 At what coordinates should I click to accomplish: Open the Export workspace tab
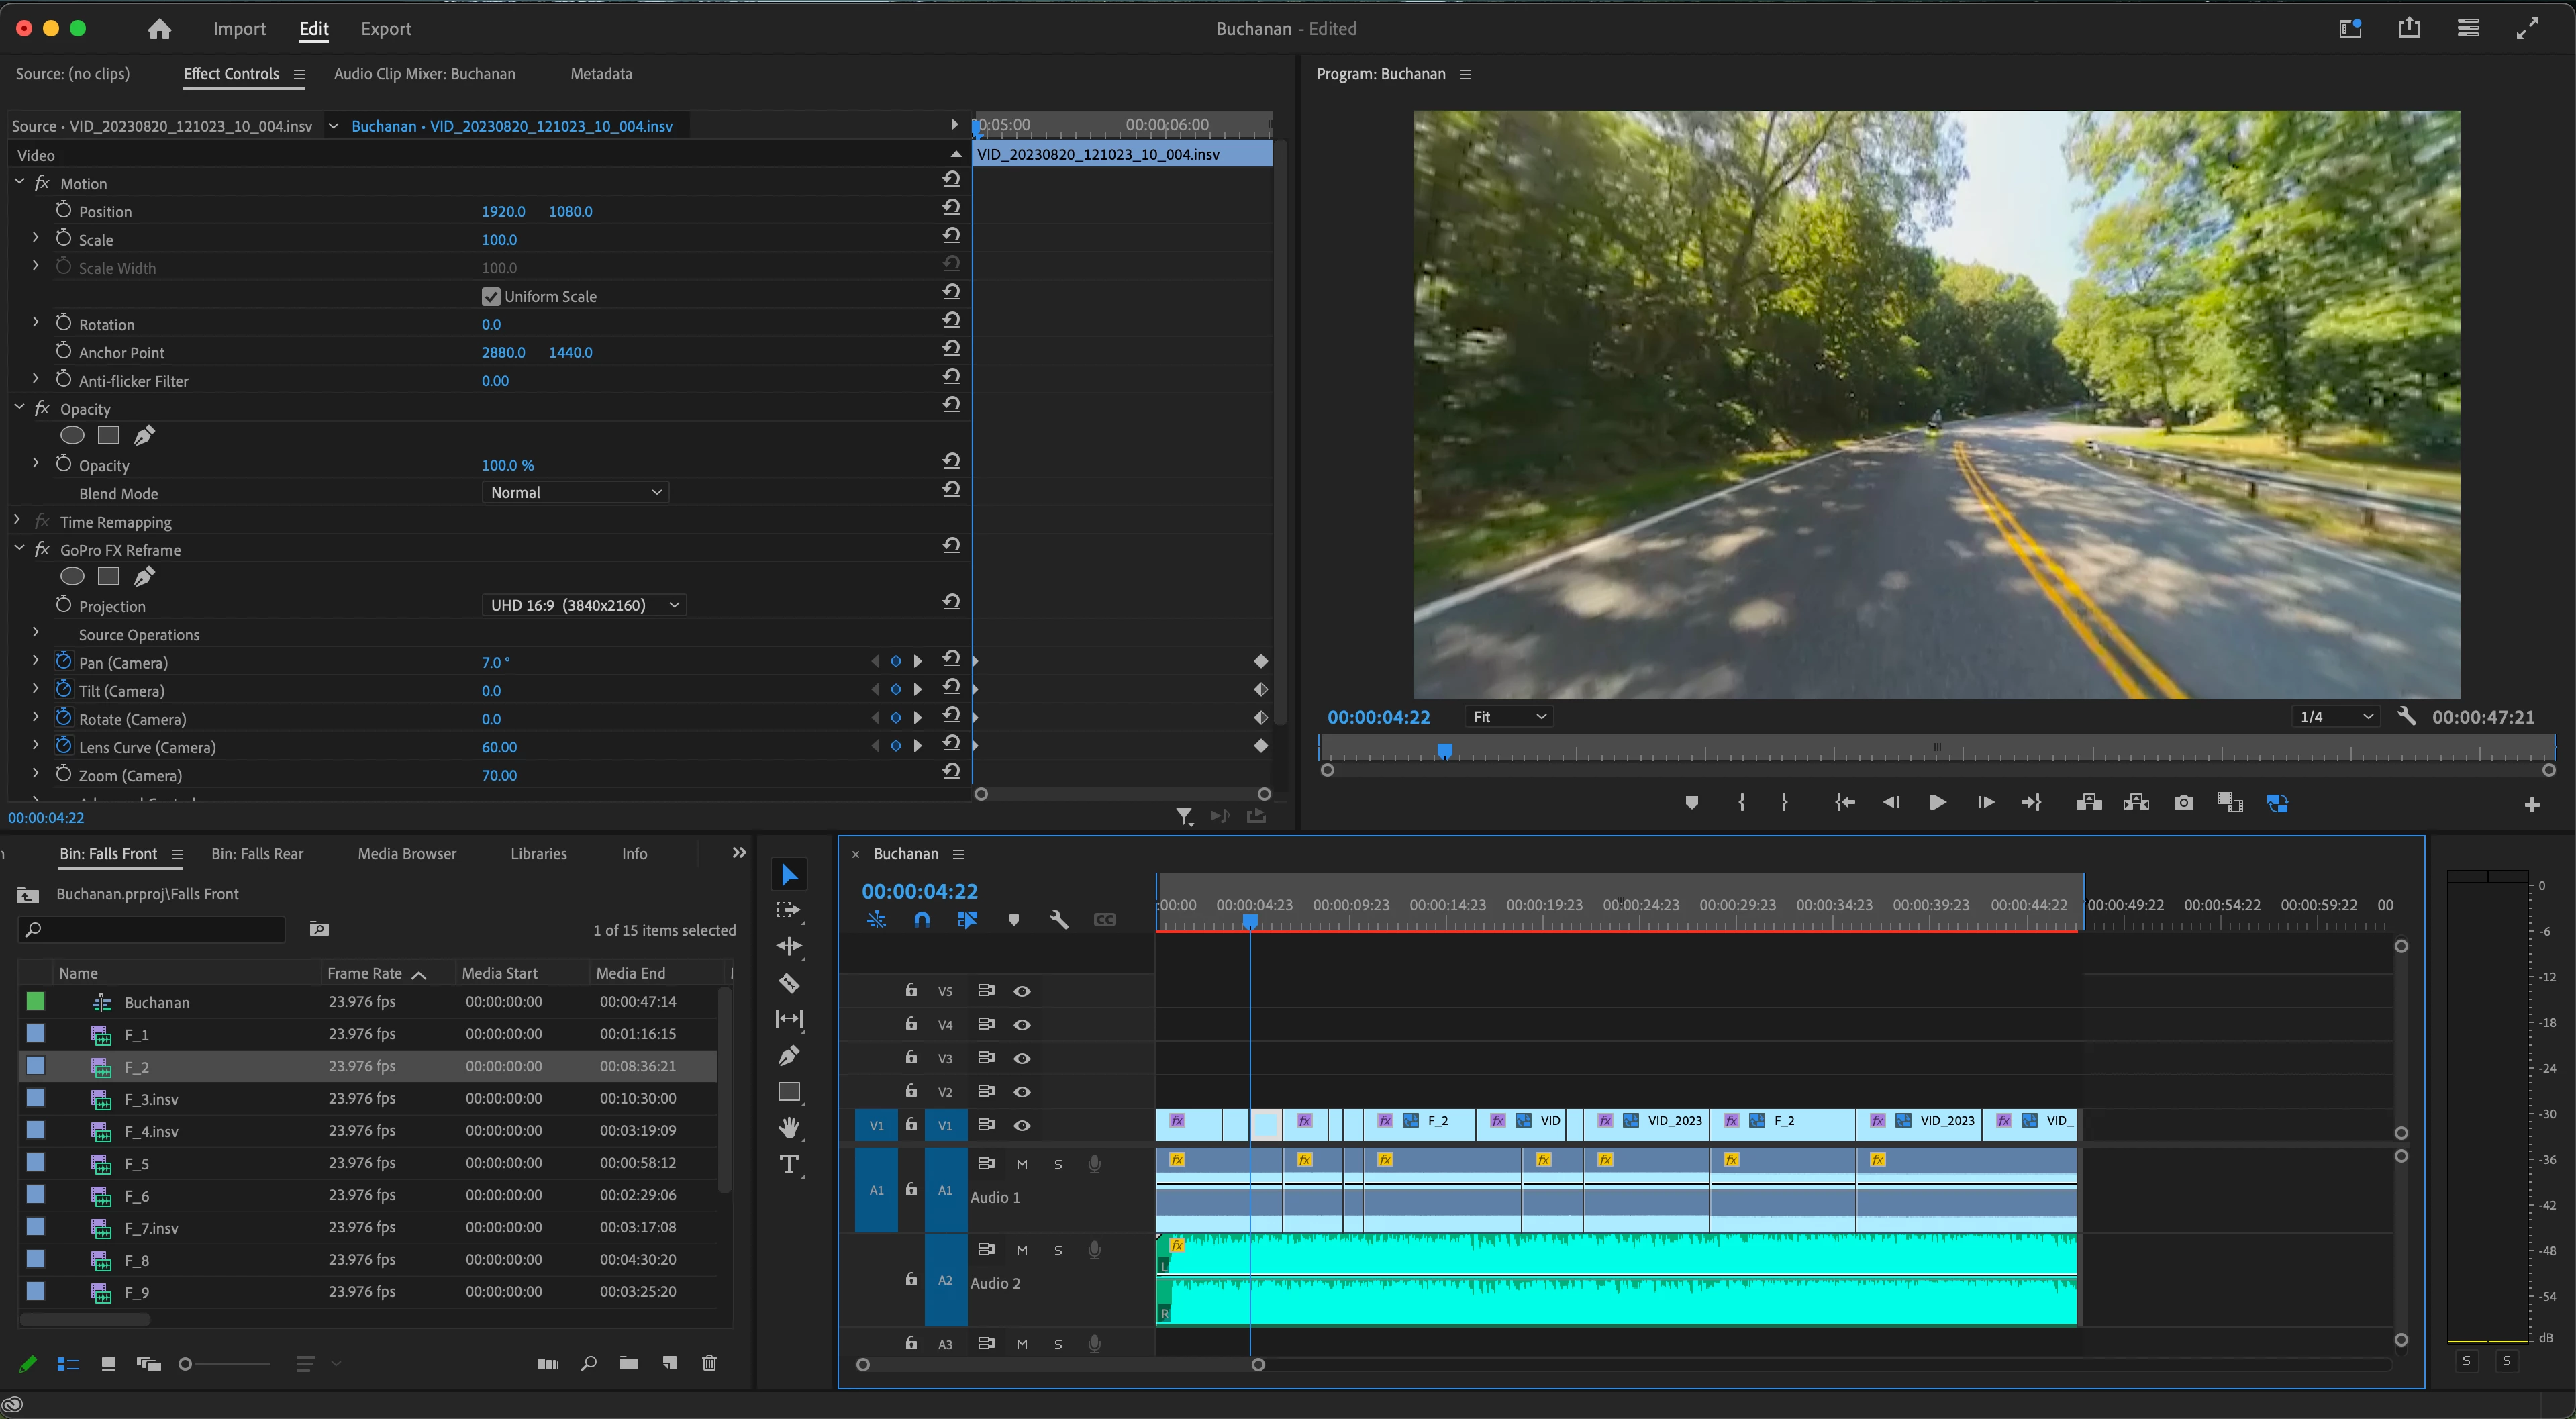pyautogui.click(x=386, y=29)
